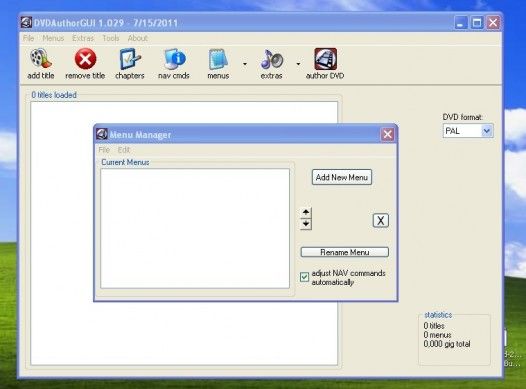Open the File menu in DVDAuthorGUI window
This screenshot has height=389, width=526.
coord(29,38)
